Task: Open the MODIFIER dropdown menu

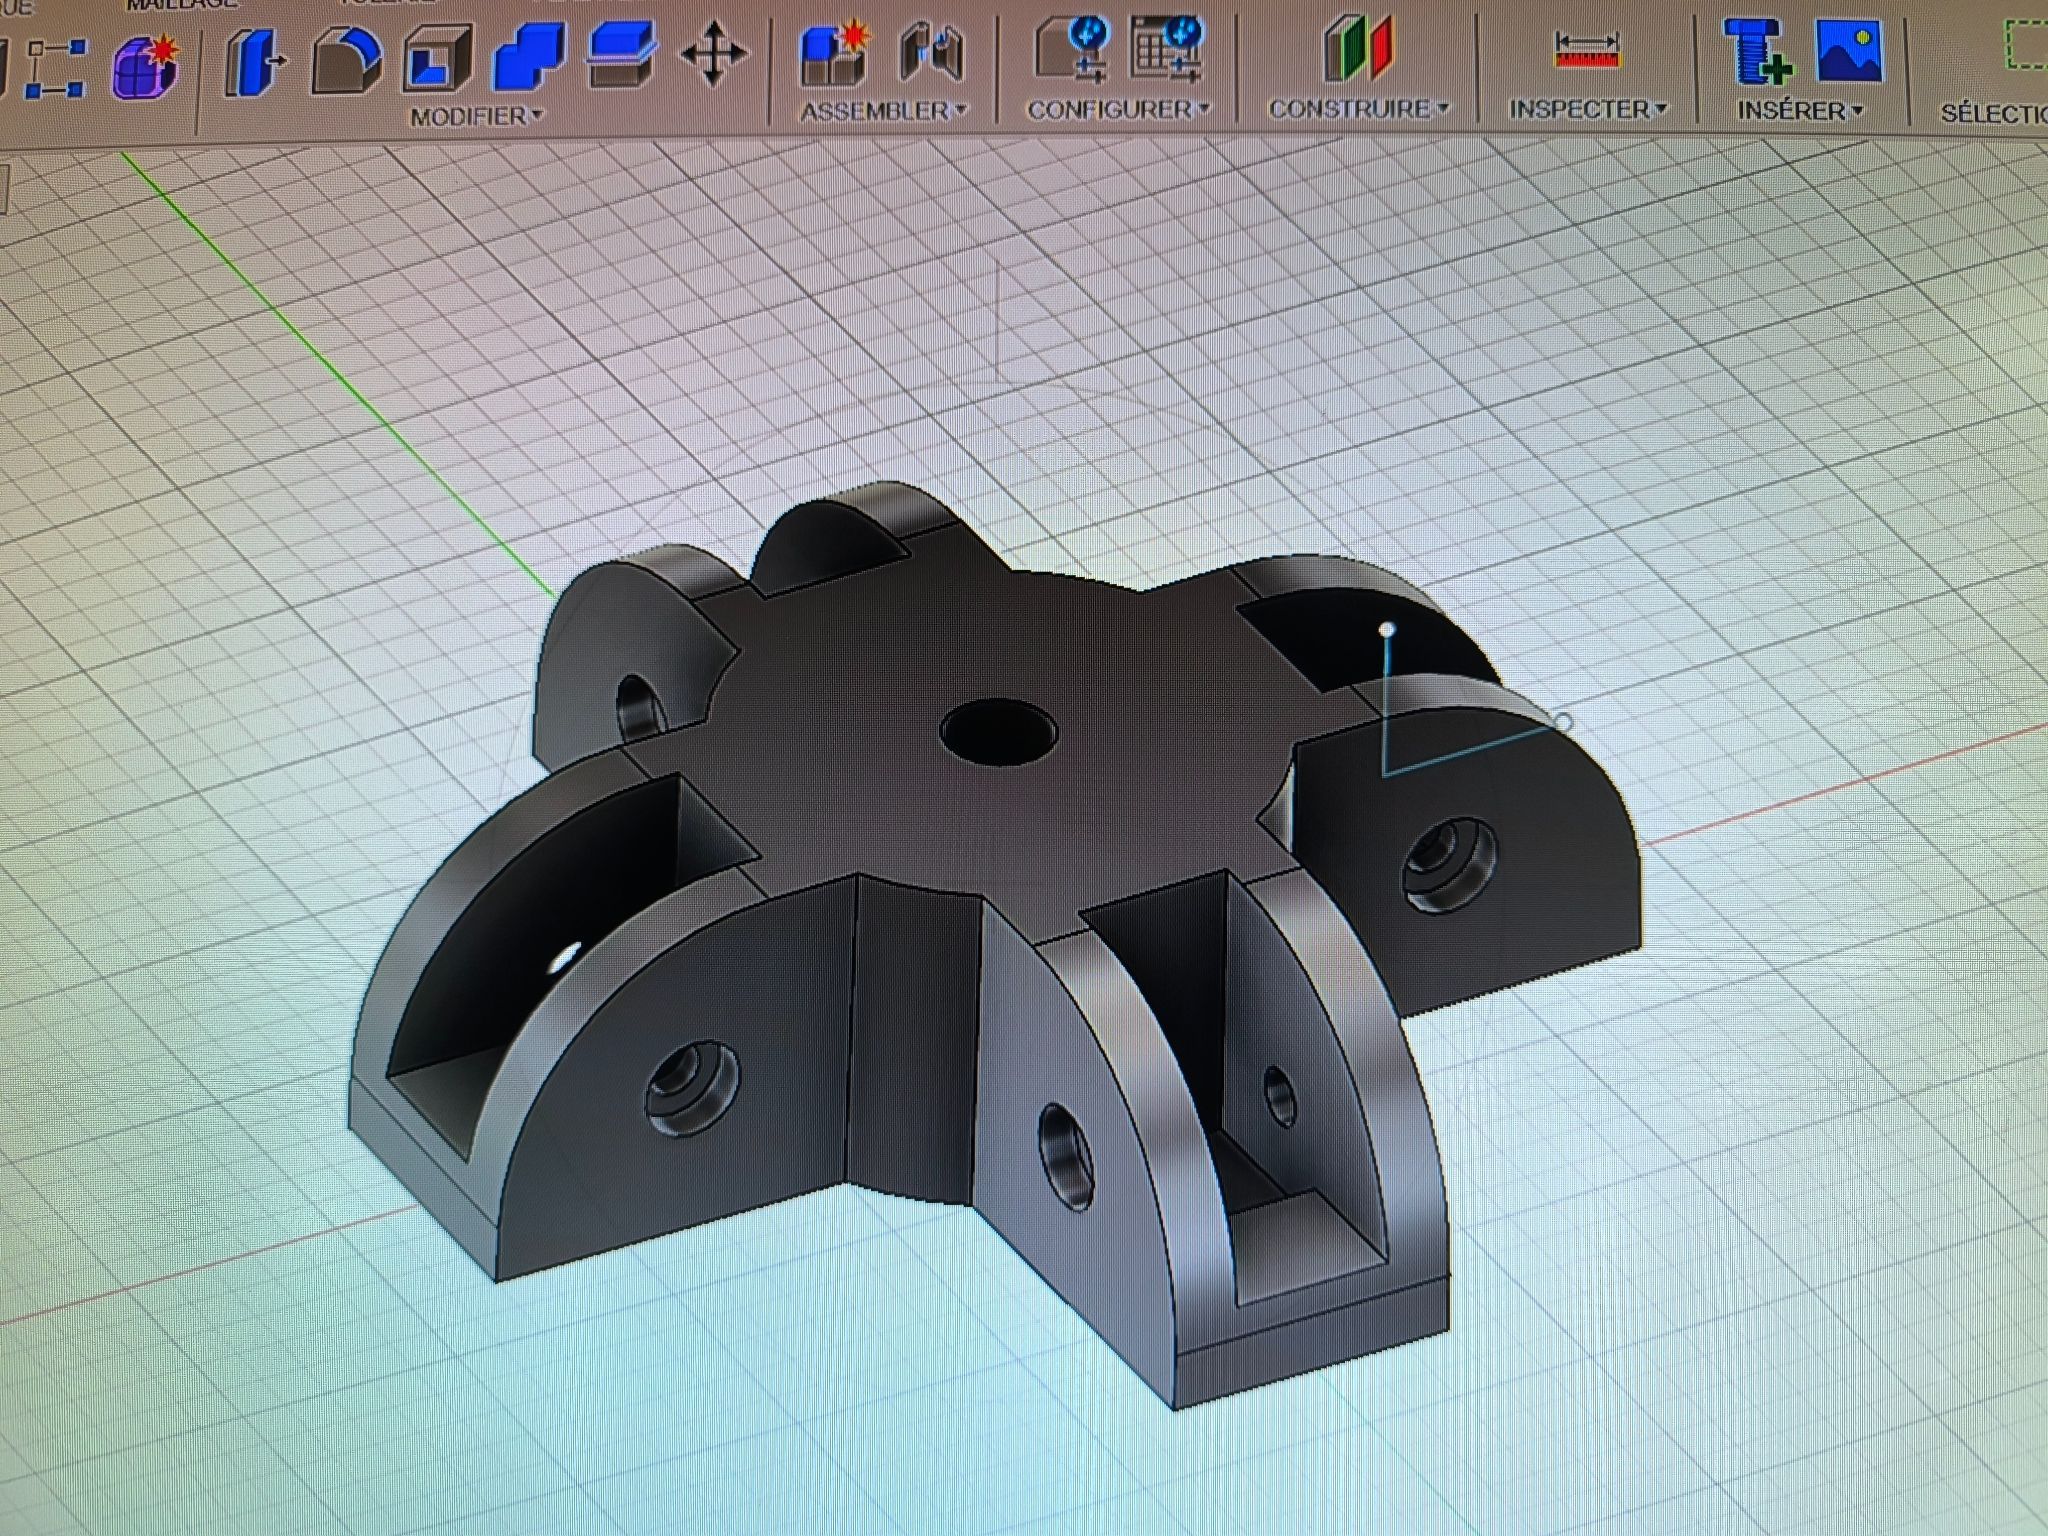Action: click(x=476, y=117)
